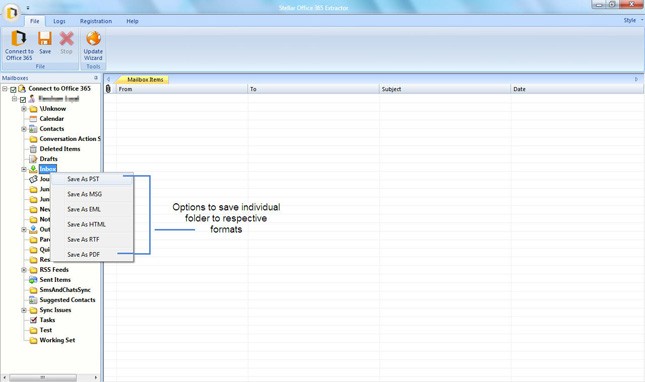This screenshot has height=382, width=645.
Task: Click the RSS Feeds folder icon
Action: coord(33,270)
